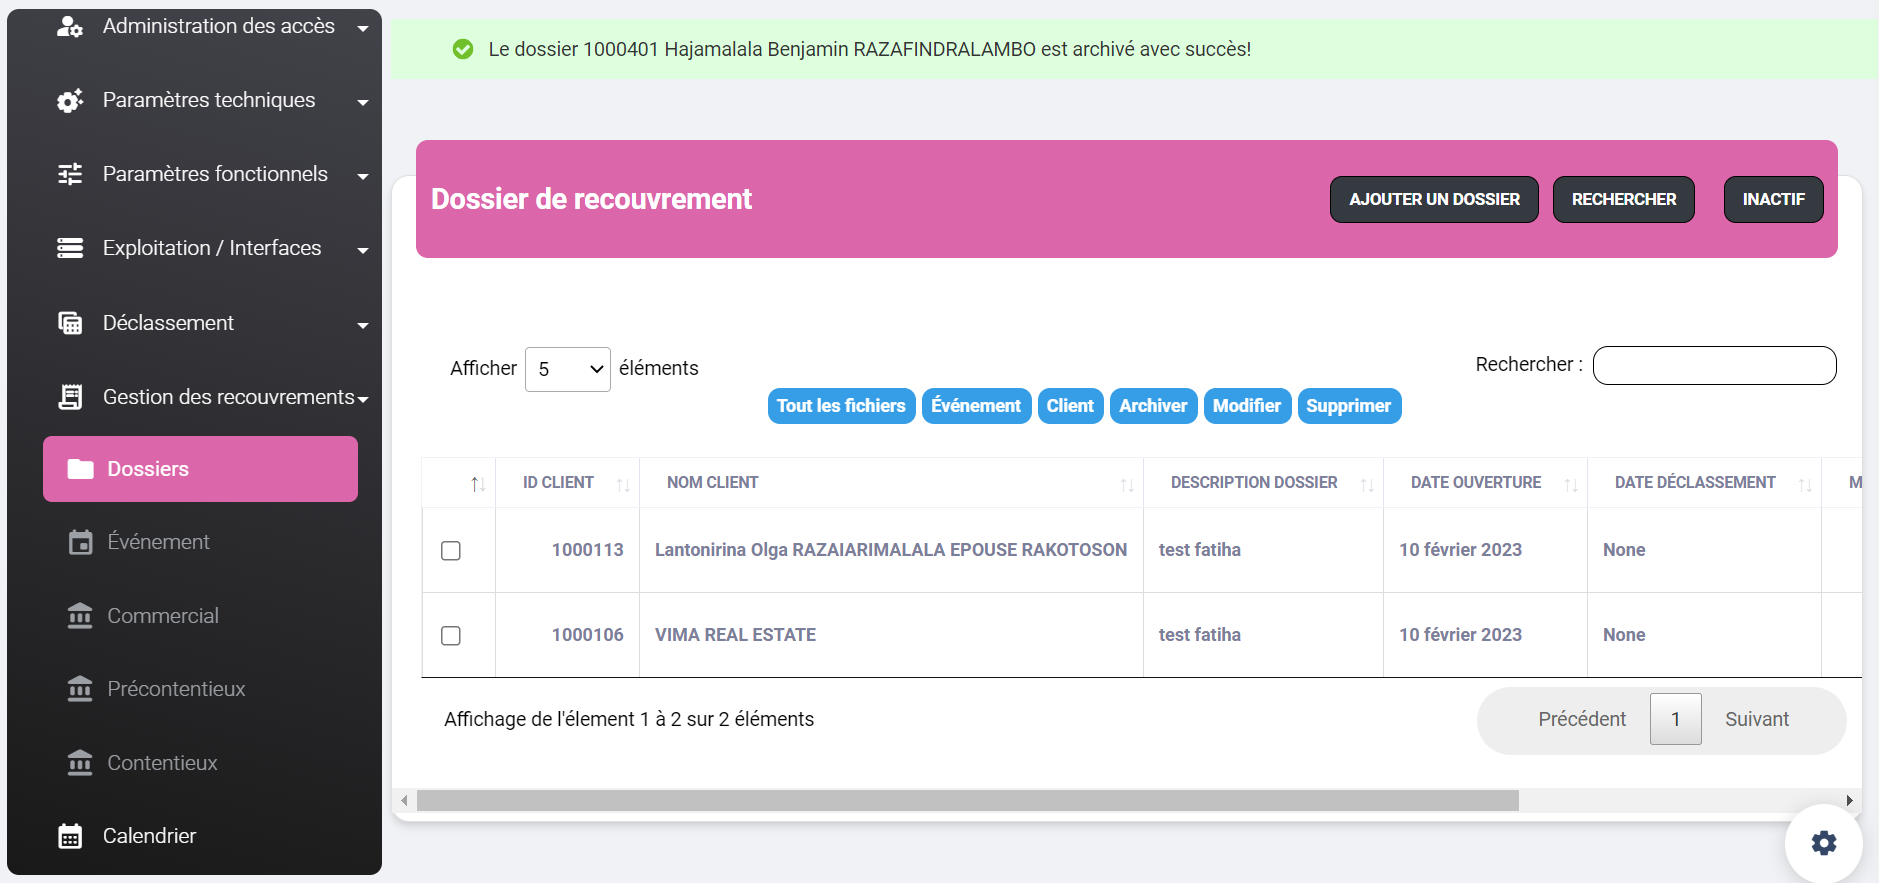Click the Déclassement icon in sidebar

pos(69,323)
